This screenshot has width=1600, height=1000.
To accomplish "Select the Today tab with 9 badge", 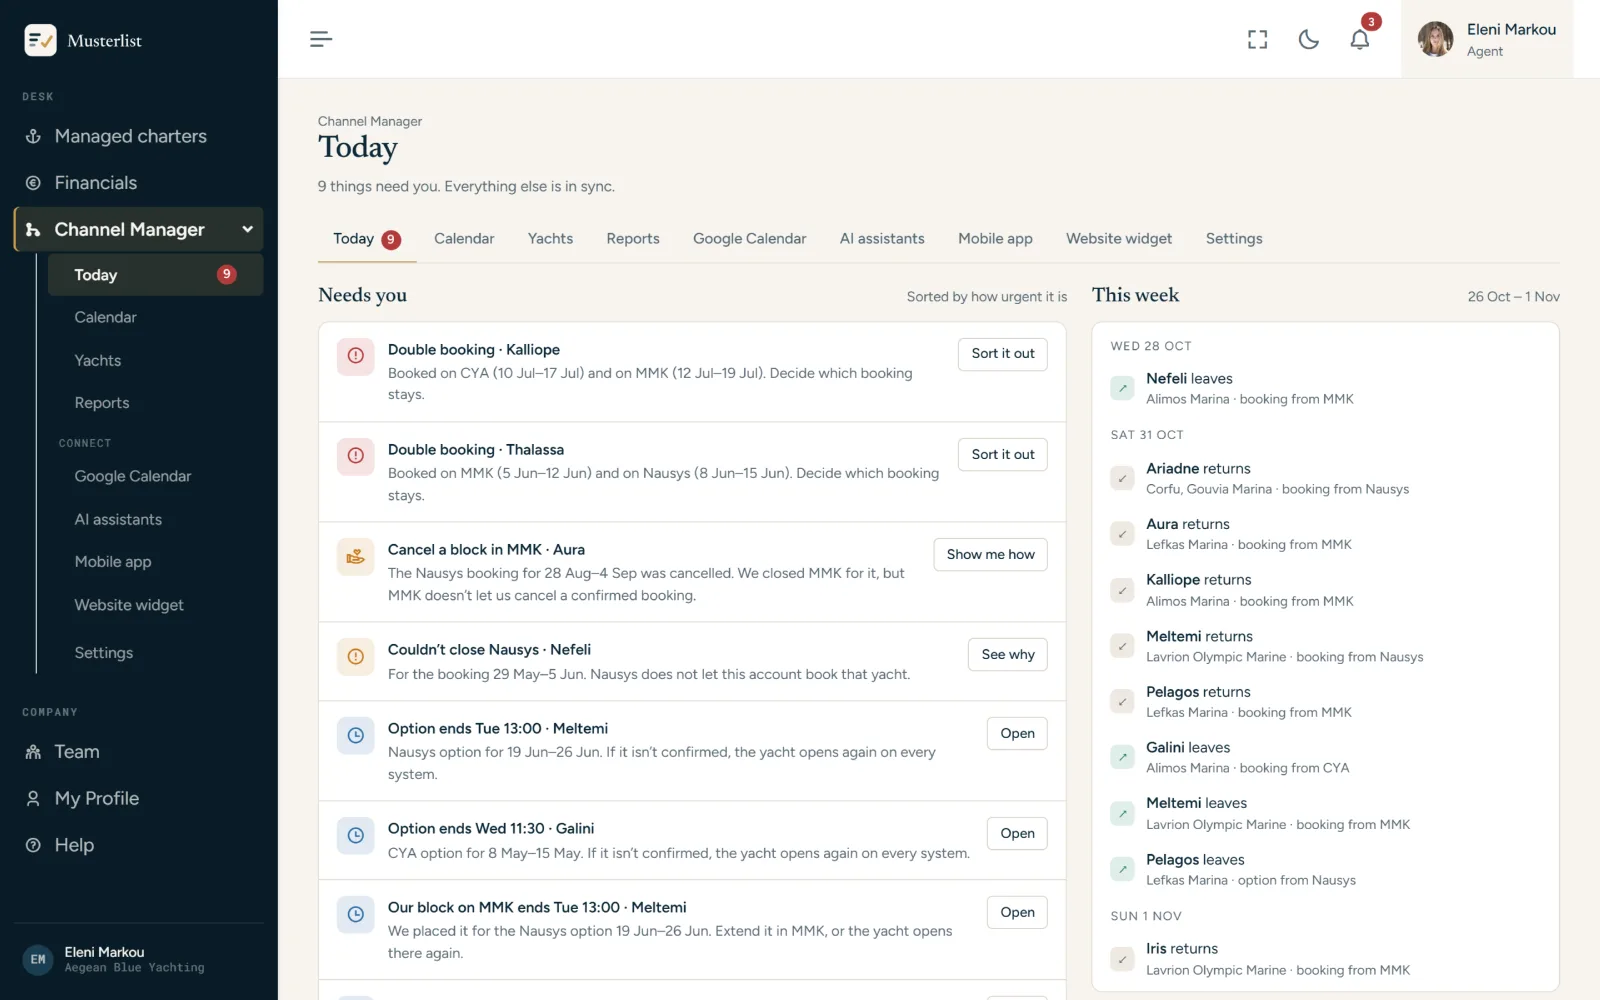I will (x=367, y=239).
